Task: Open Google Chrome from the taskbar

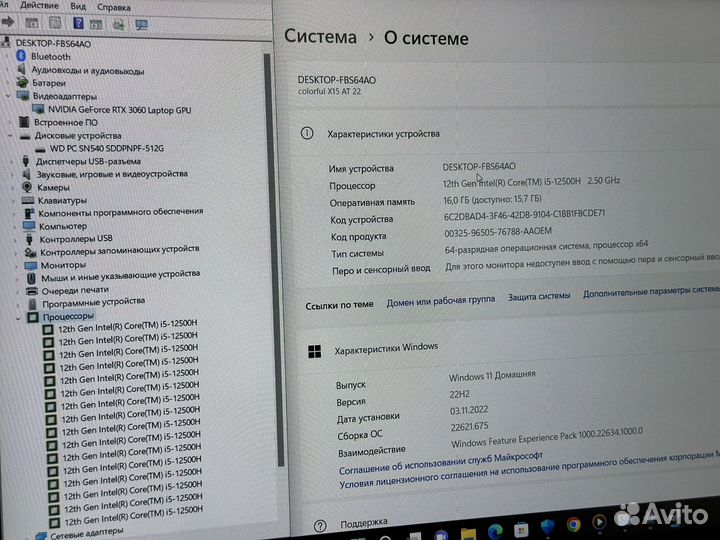Action: pyautogui.click(x=573, y=523)
